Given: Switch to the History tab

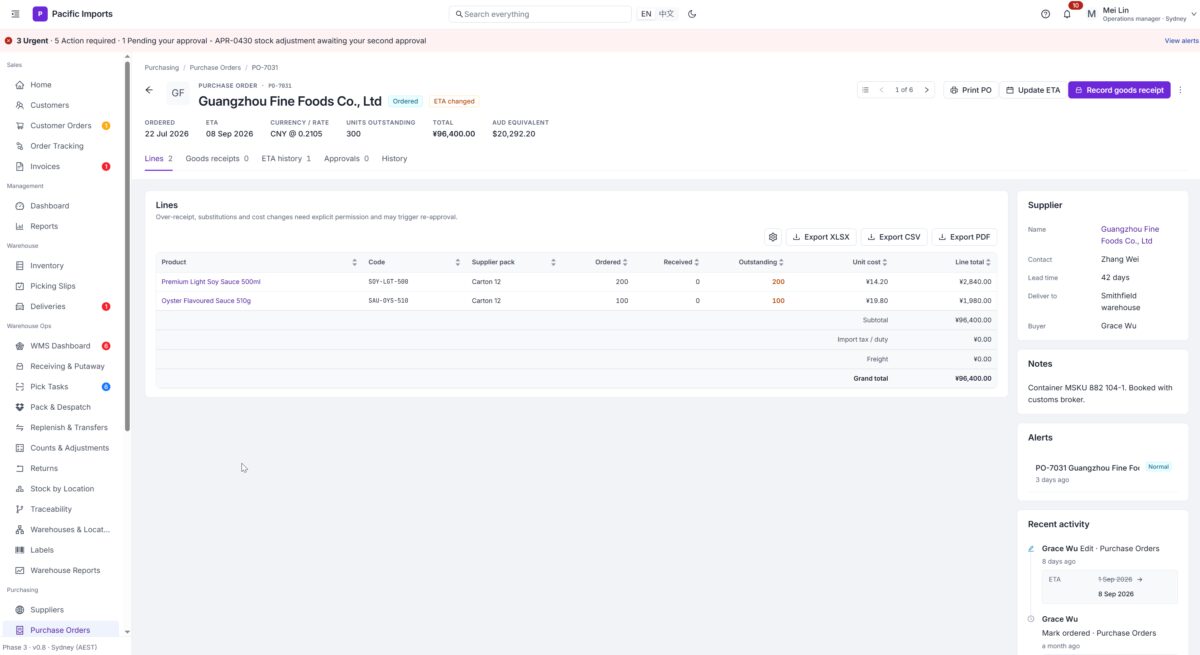Looking at the screenshot, I should (394, 158).
